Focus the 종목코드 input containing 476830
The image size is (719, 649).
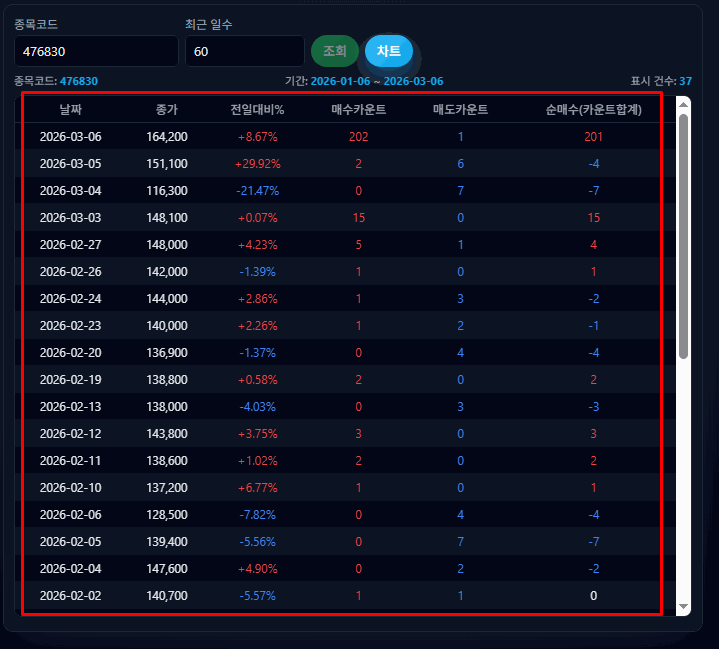coord(96,51)
